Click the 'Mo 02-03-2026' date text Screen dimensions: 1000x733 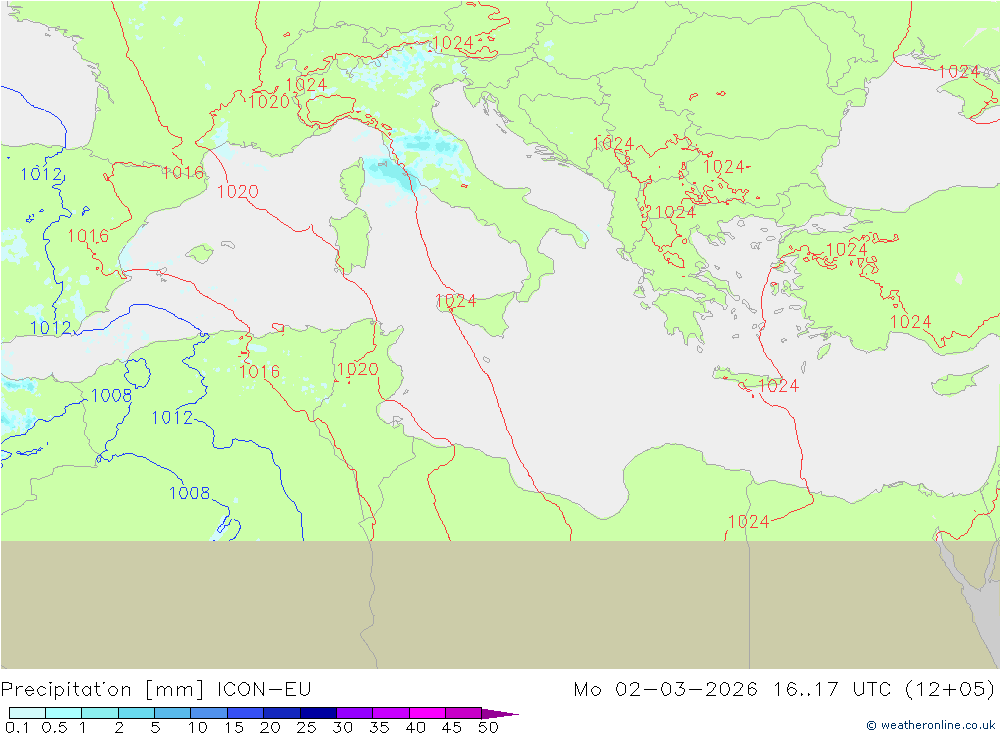(665, 690)
